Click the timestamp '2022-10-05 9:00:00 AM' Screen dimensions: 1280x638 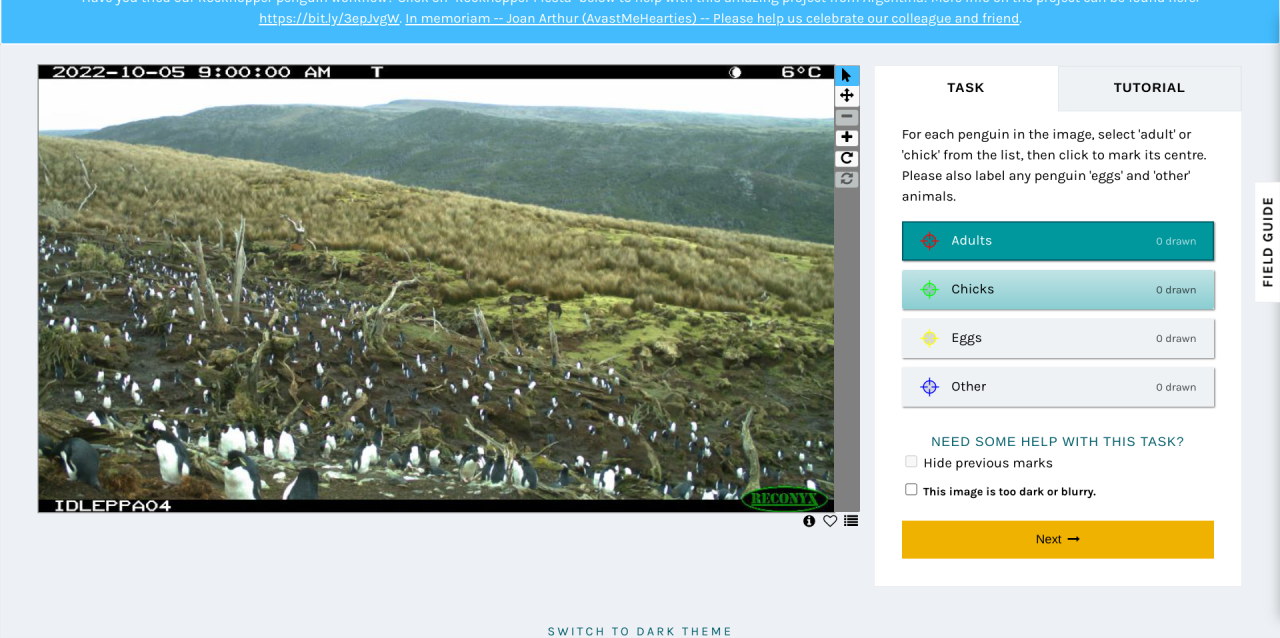(x=191, y=72)
